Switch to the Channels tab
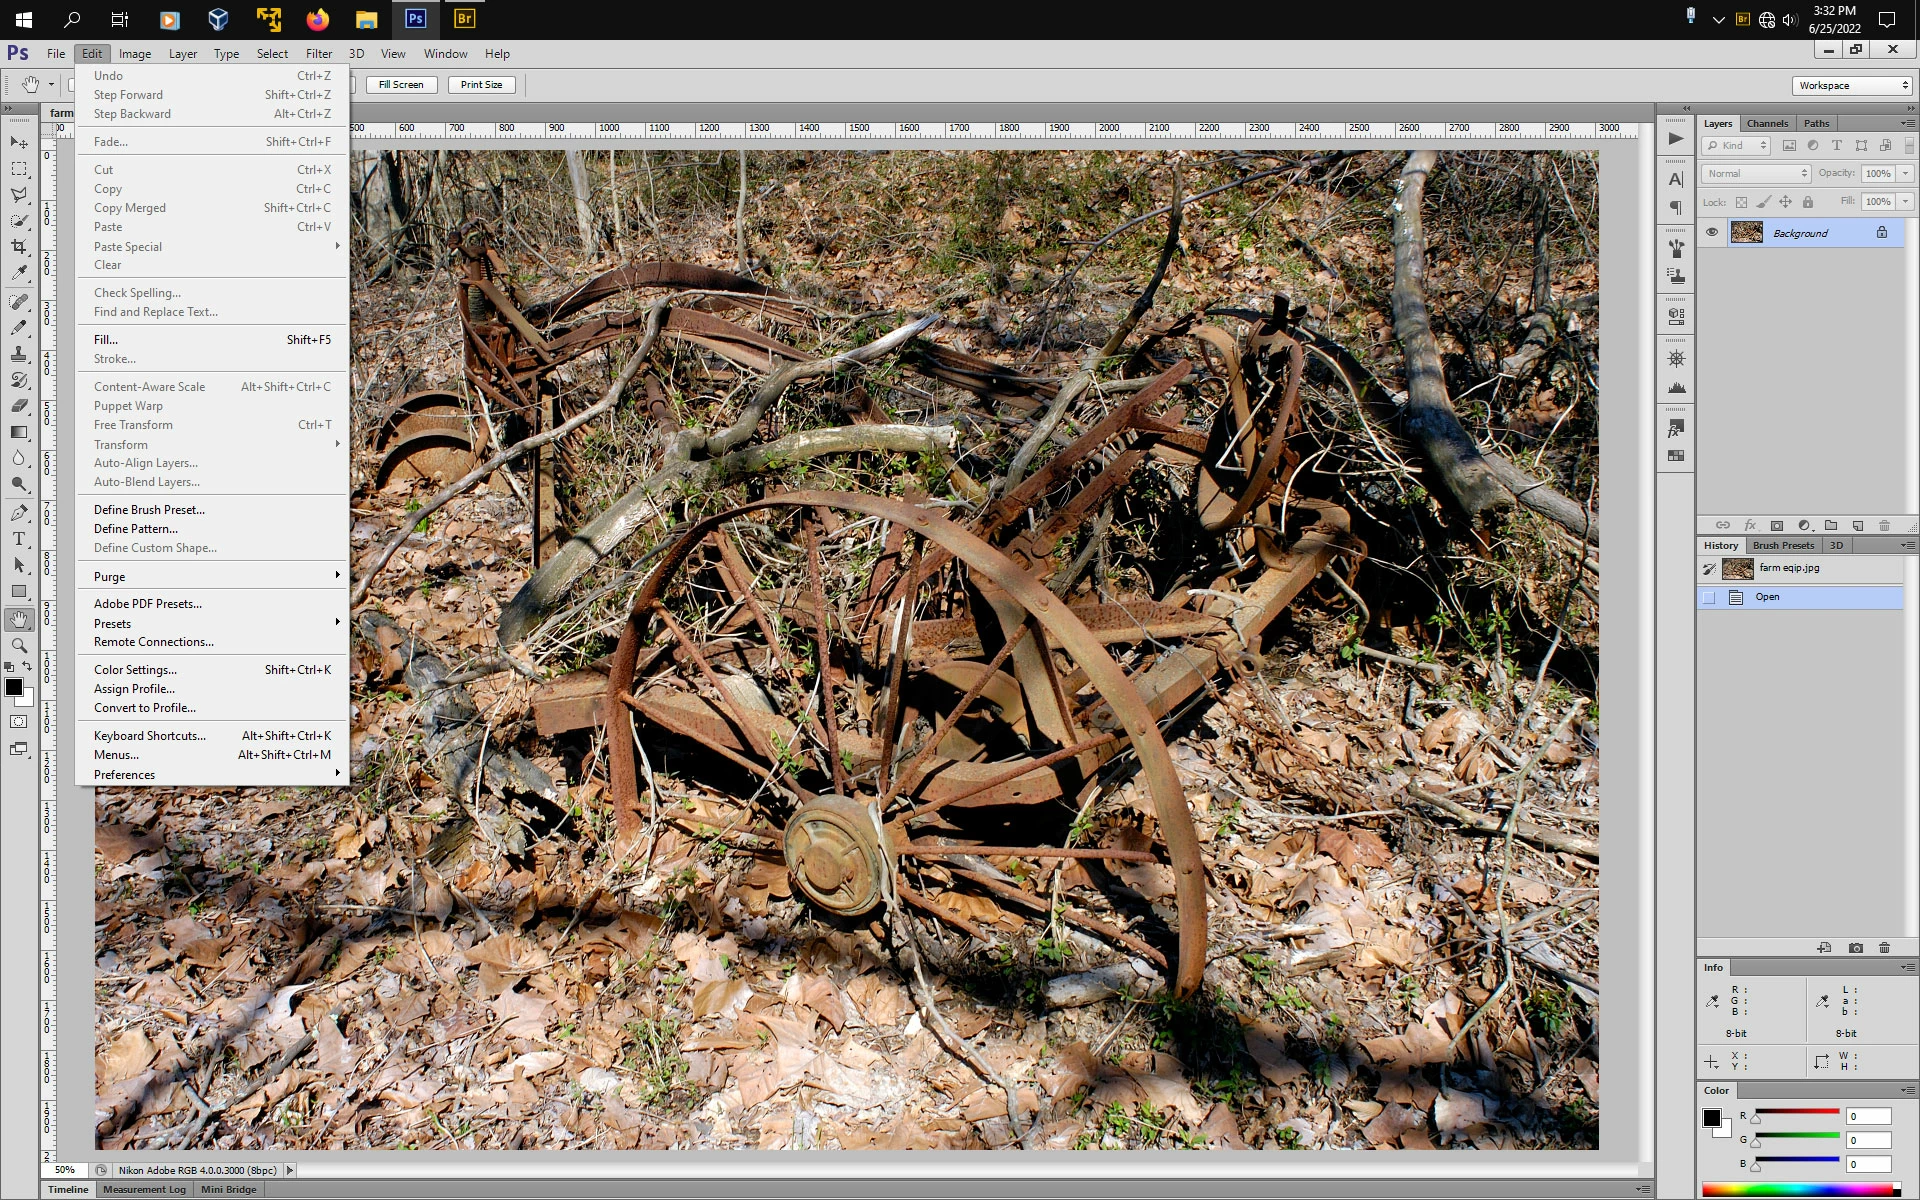This screenshot has width=1920, height=1200. [x=1767, y=123]
